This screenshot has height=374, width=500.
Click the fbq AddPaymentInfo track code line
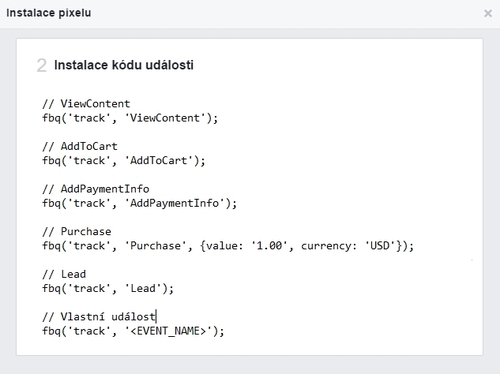139,203
